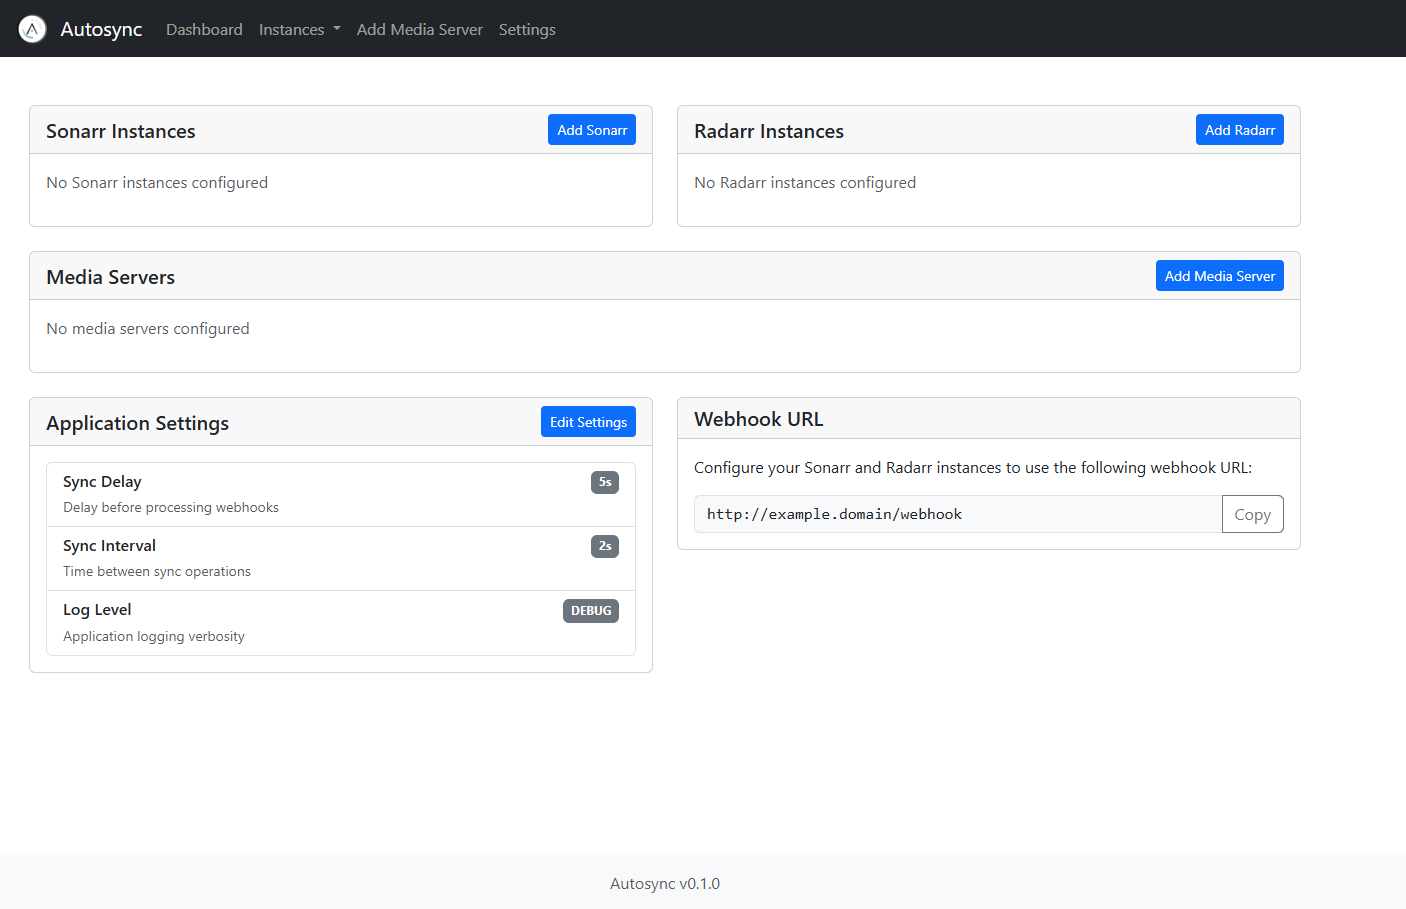Click 'Time between sync operations' description
The image size is (1406, 909).
coord(157,572)
